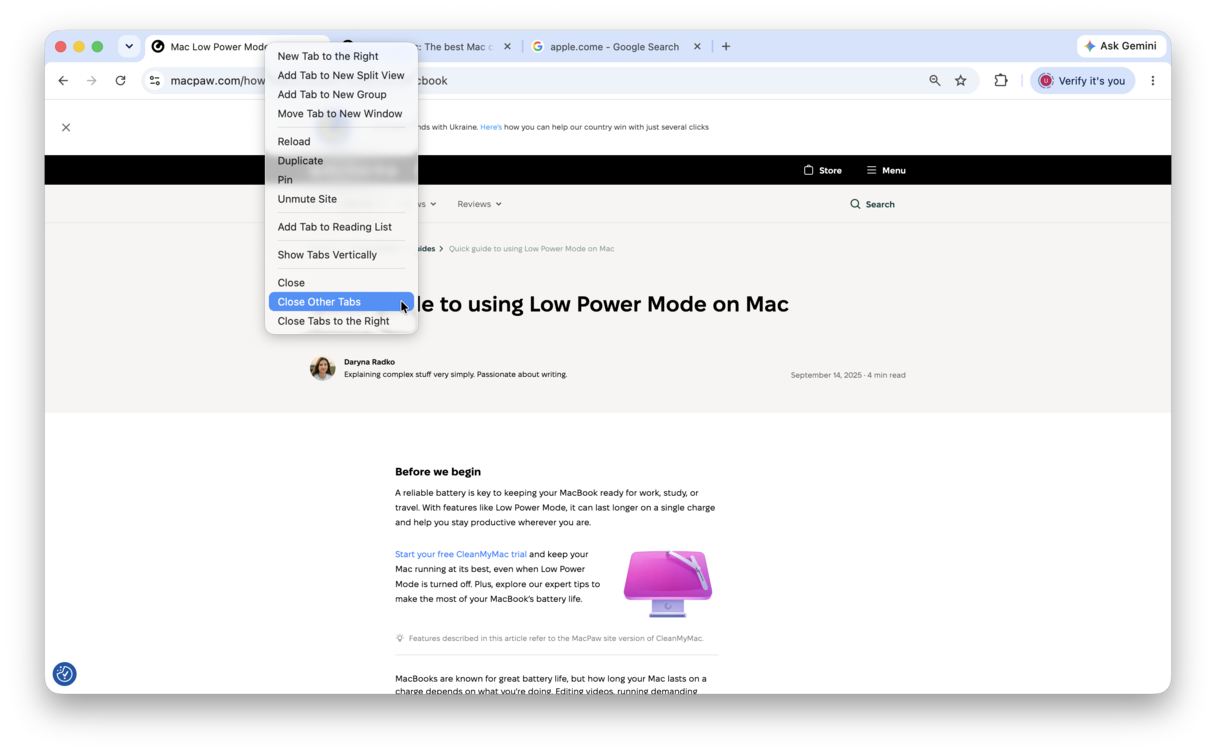Select Add Tab to Reading List

point(341,227)
